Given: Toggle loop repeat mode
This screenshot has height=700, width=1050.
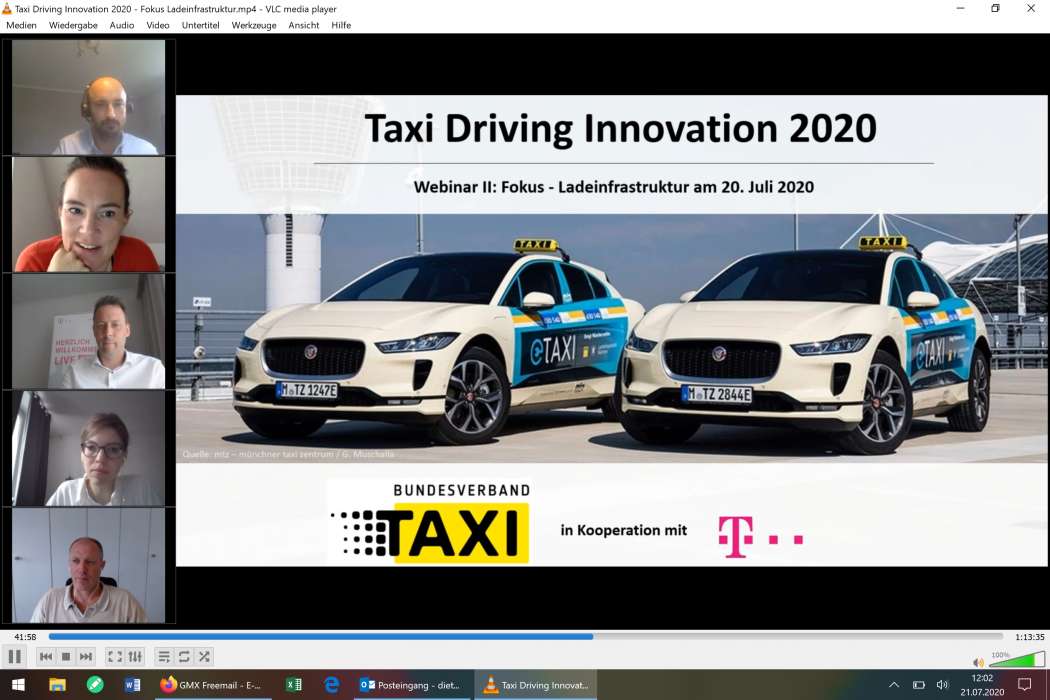Looking at the screenshot, I should (184, 656).
